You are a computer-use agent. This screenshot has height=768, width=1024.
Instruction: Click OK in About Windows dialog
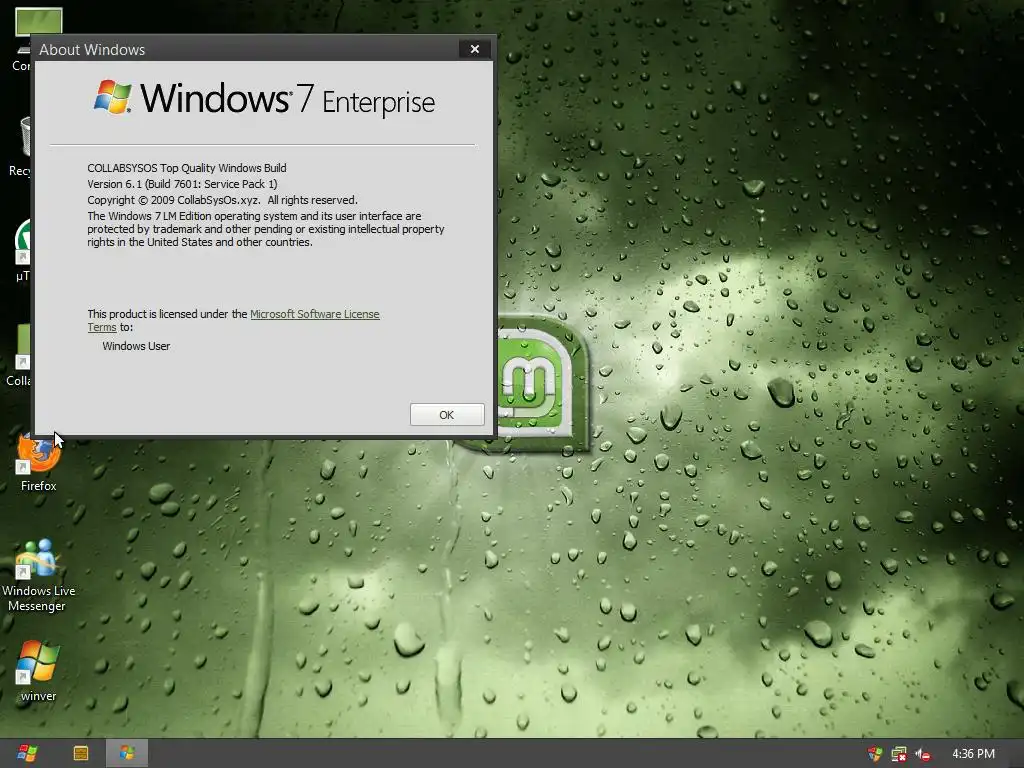pos(447,415)
